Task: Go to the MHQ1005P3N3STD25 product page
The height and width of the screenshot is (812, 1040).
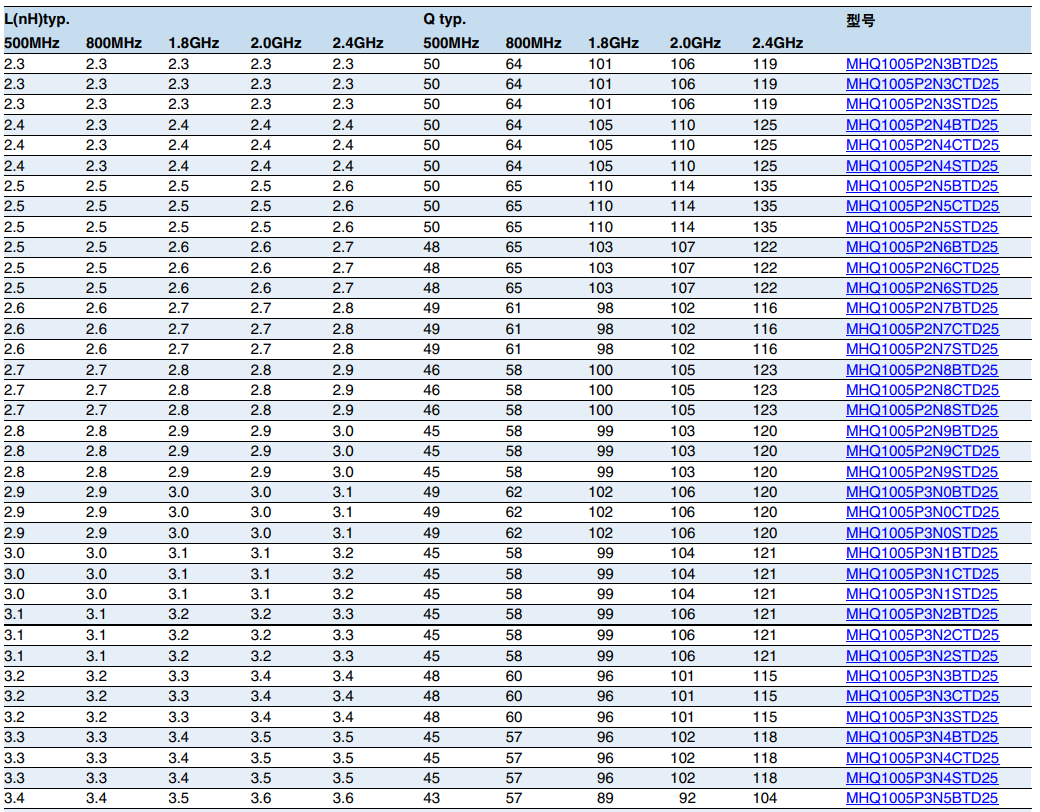Action: pos(922,718)
